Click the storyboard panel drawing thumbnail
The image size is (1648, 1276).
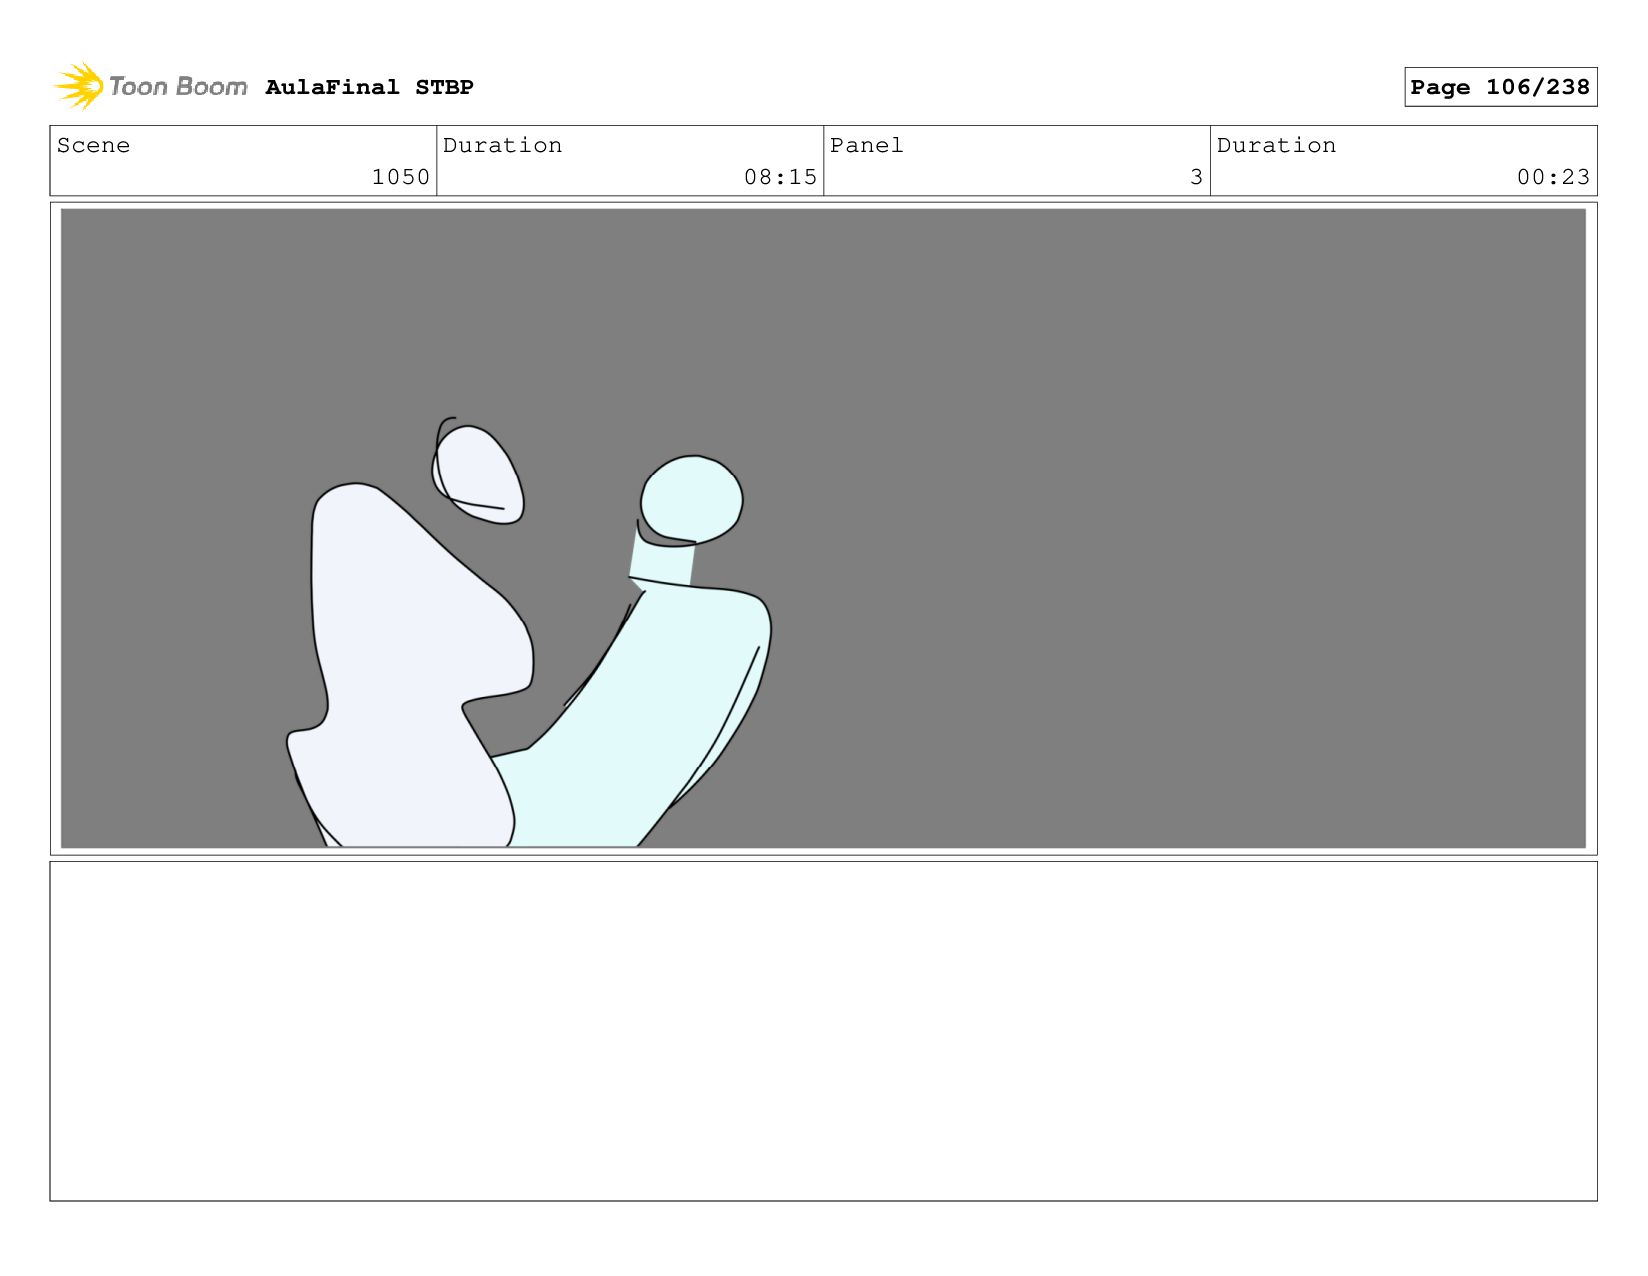click(x=823, y=528)
